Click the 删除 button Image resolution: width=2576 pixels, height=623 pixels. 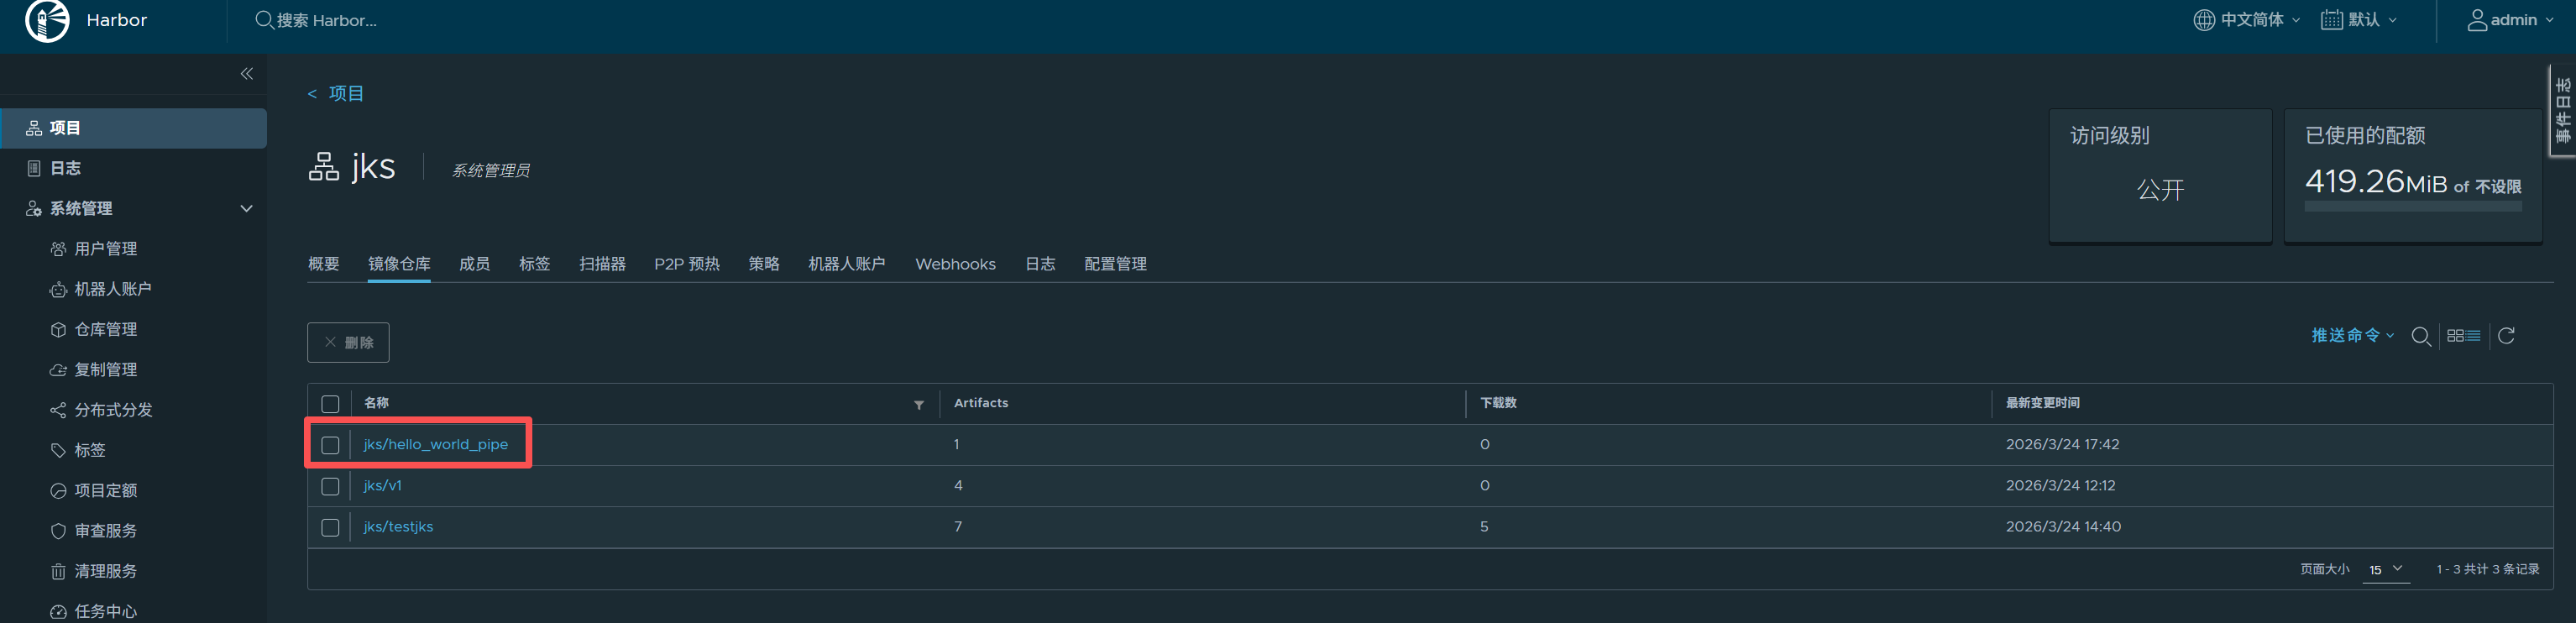point(348,342)
